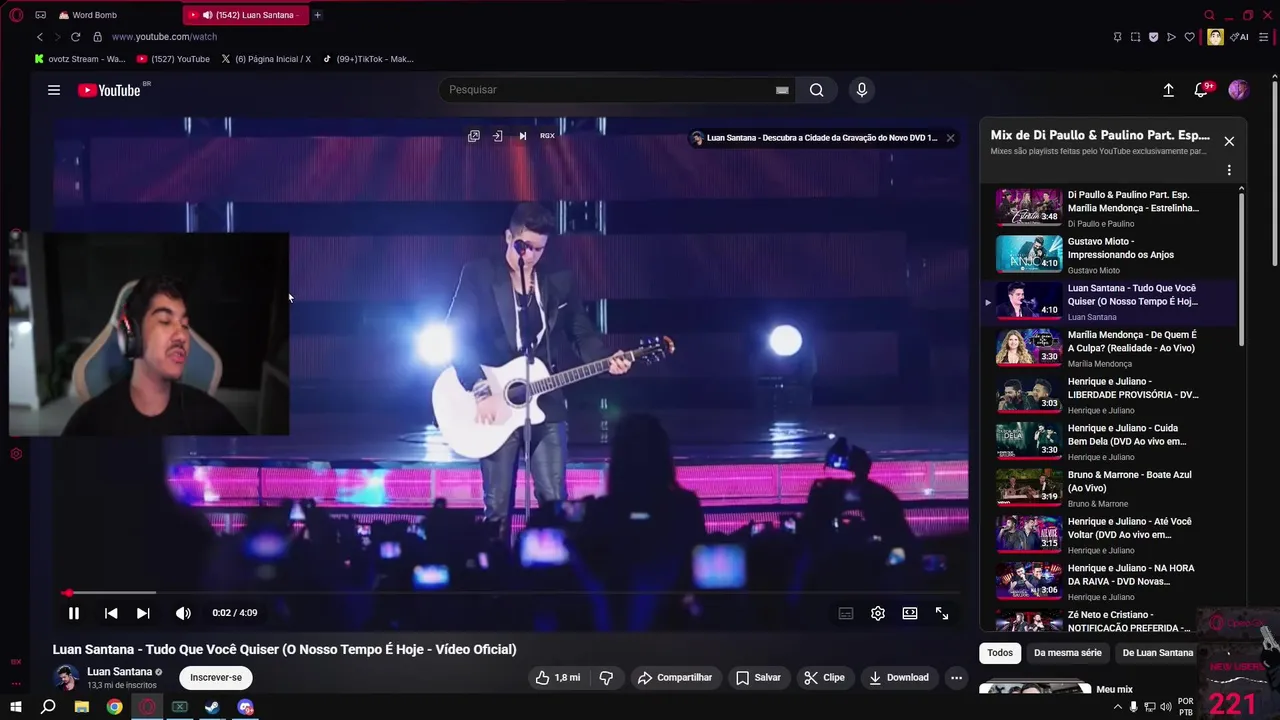Play Bruno & Marrone Boate Azul

click(1110, 487)
